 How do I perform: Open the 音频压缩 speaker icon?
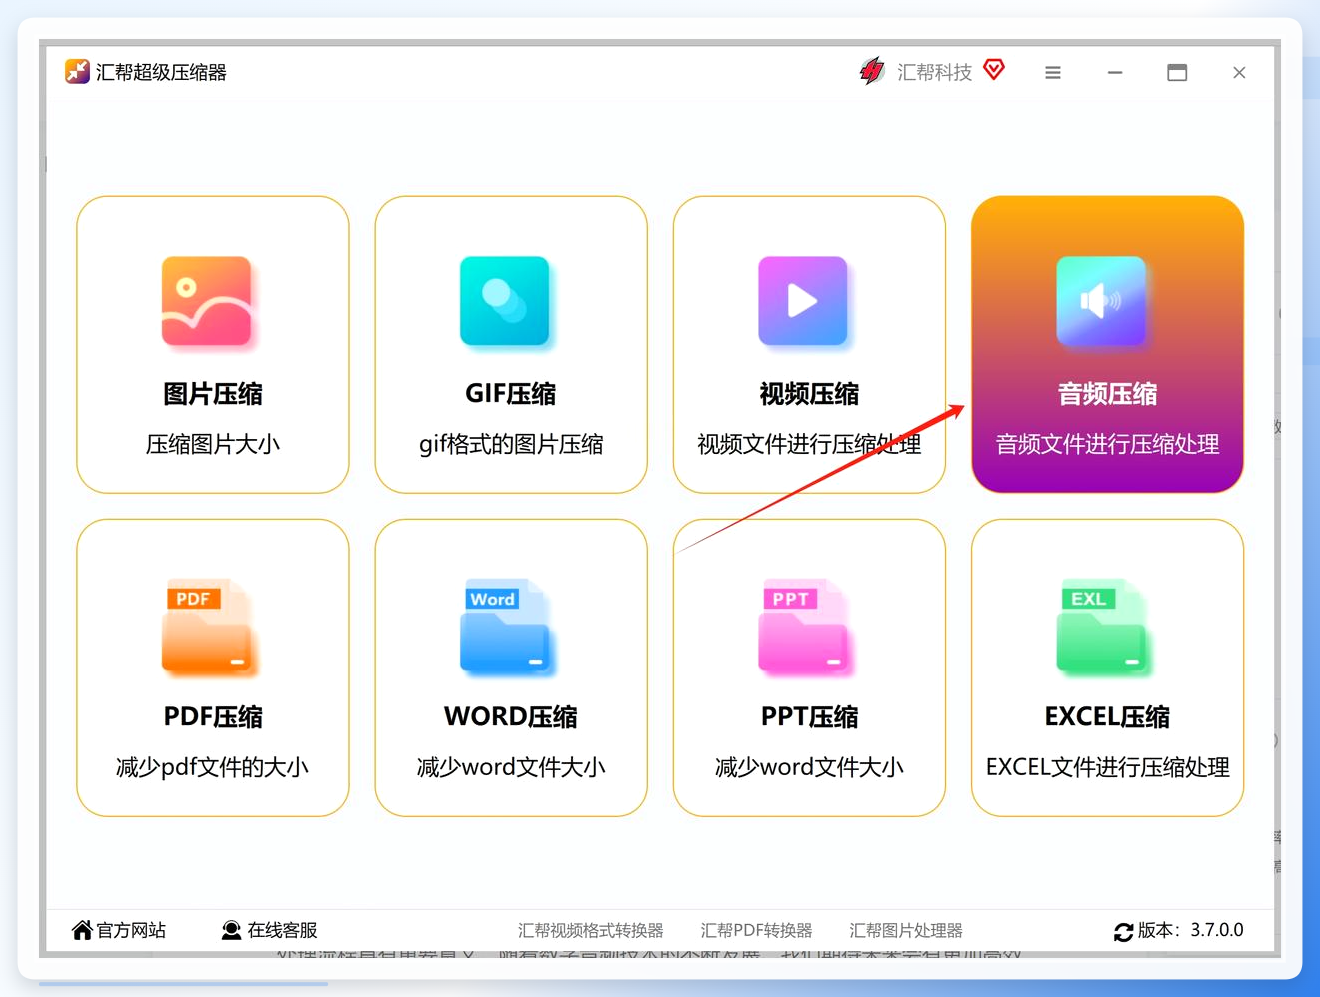(x=1101, y=301)
